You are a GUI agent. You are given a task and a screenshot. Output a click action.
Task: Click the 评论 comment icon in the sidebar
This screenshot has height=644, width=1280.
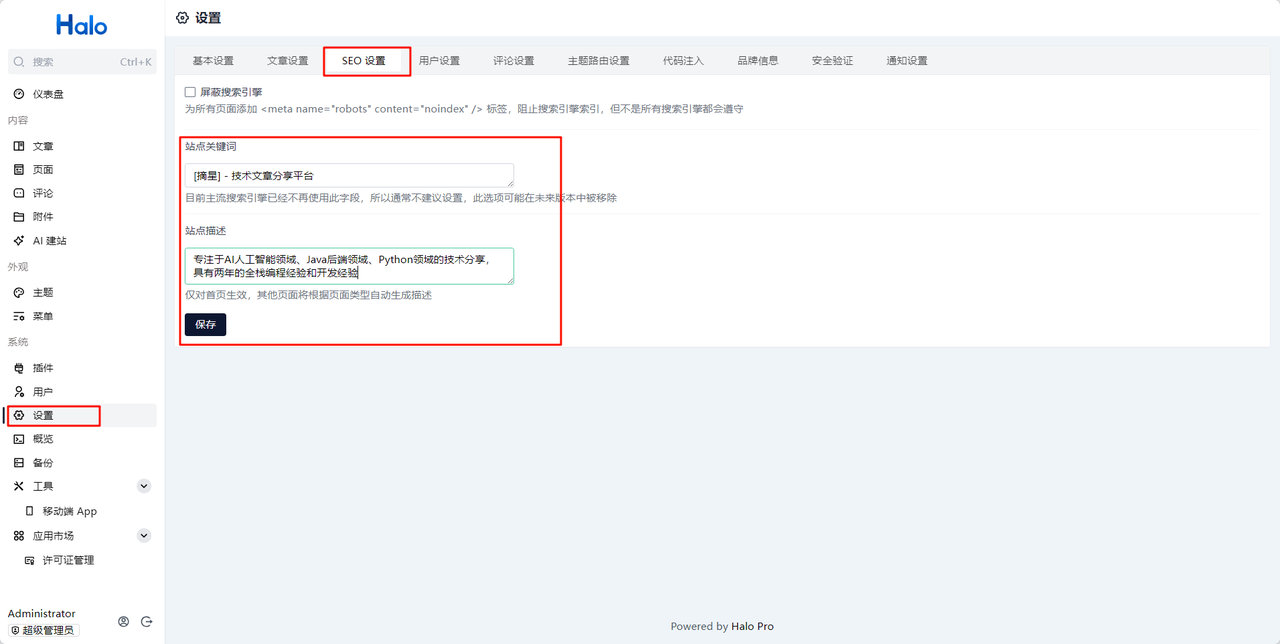pyautogui.click(x=19, y=193)
